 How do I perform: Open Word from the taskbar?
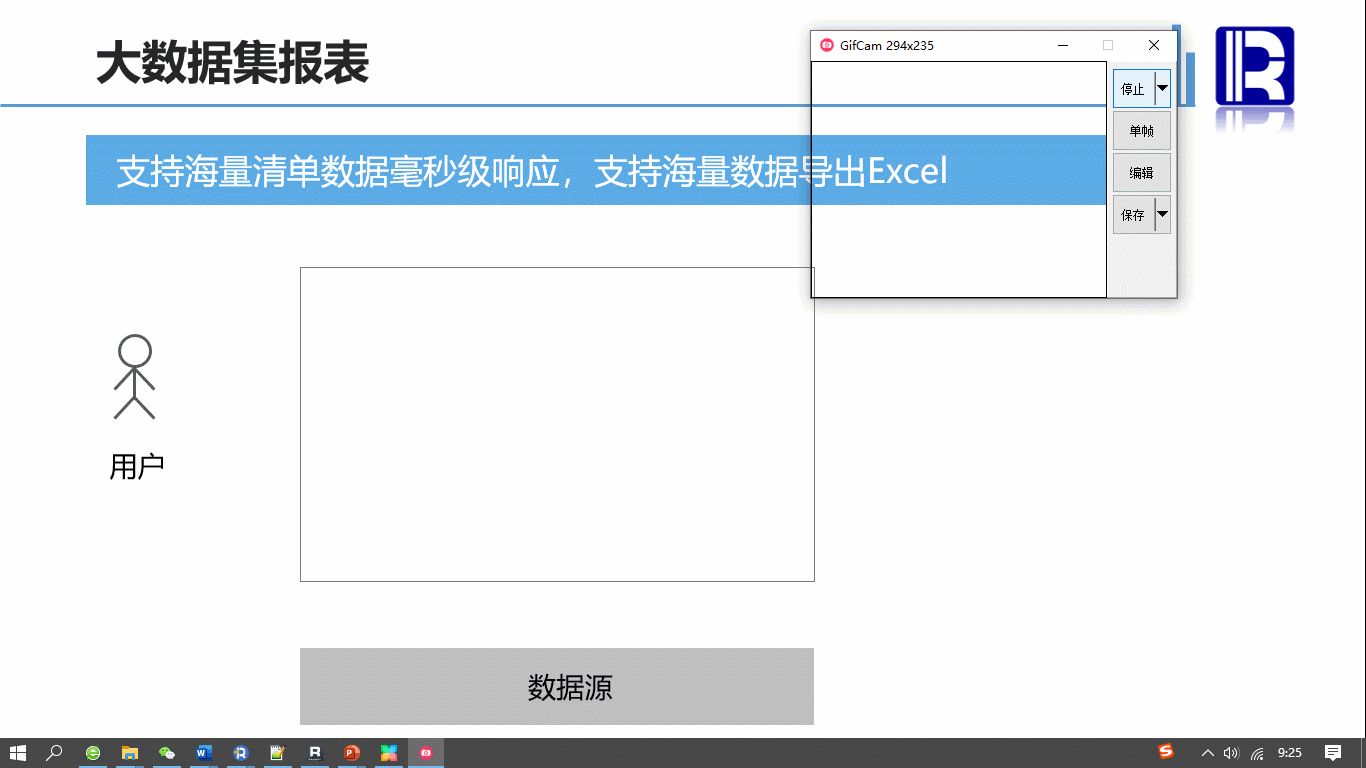tap(204, 753)
